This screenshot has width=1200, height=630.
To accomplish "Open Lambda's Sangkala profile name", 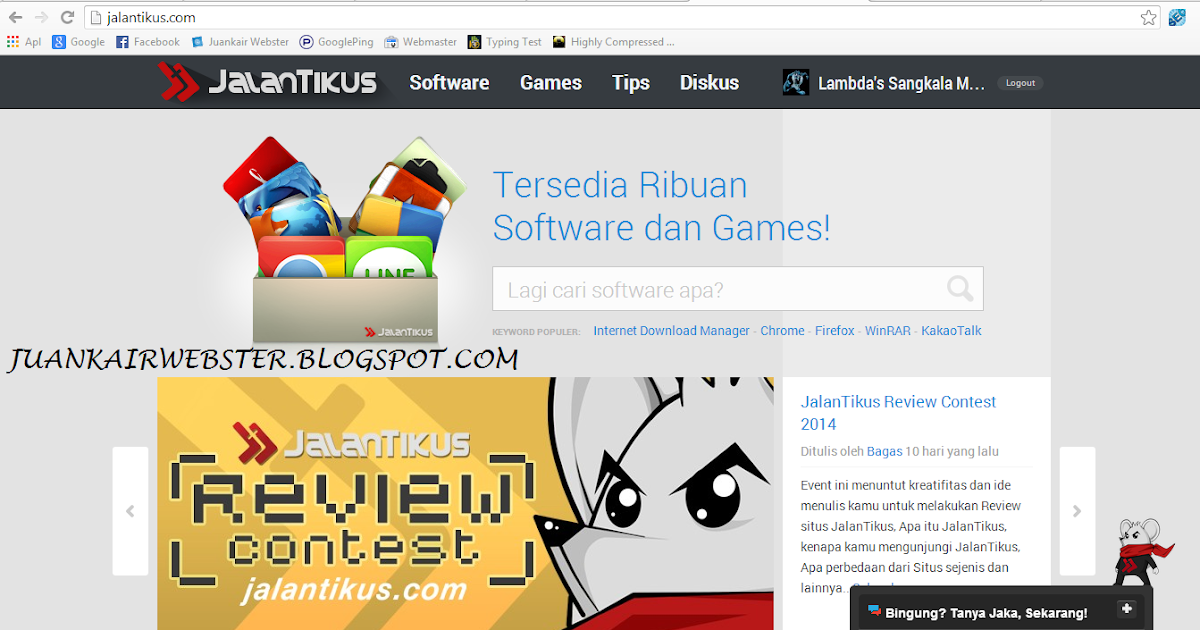I will [x=902, y=83].
